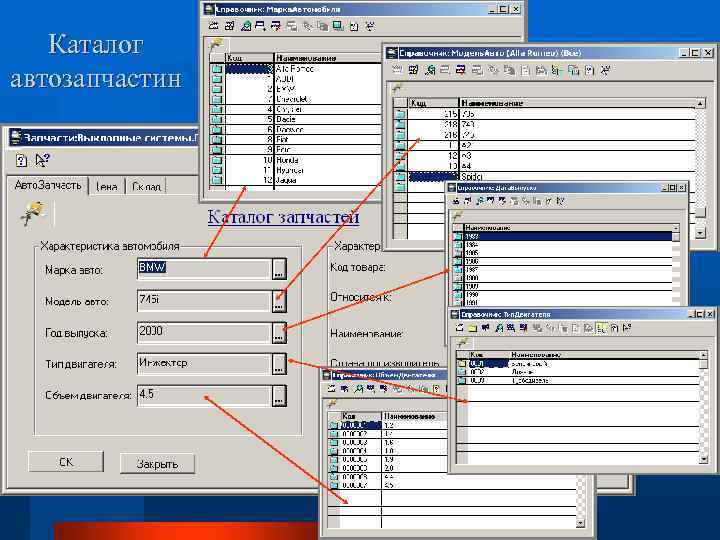Click the pin icon in МодельАвто window
This screenshot has width=720, height=540.
398,87
